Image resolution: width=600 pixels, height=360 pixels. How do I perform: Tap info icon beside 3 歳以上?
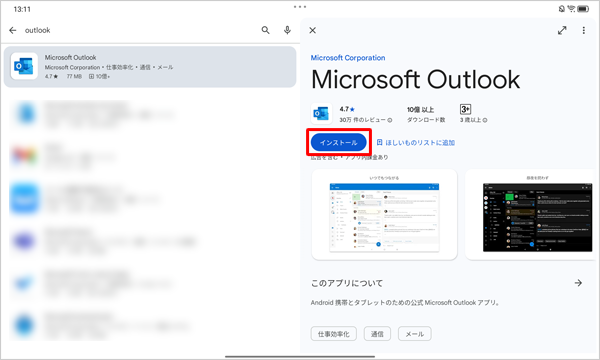pos(485,120)
